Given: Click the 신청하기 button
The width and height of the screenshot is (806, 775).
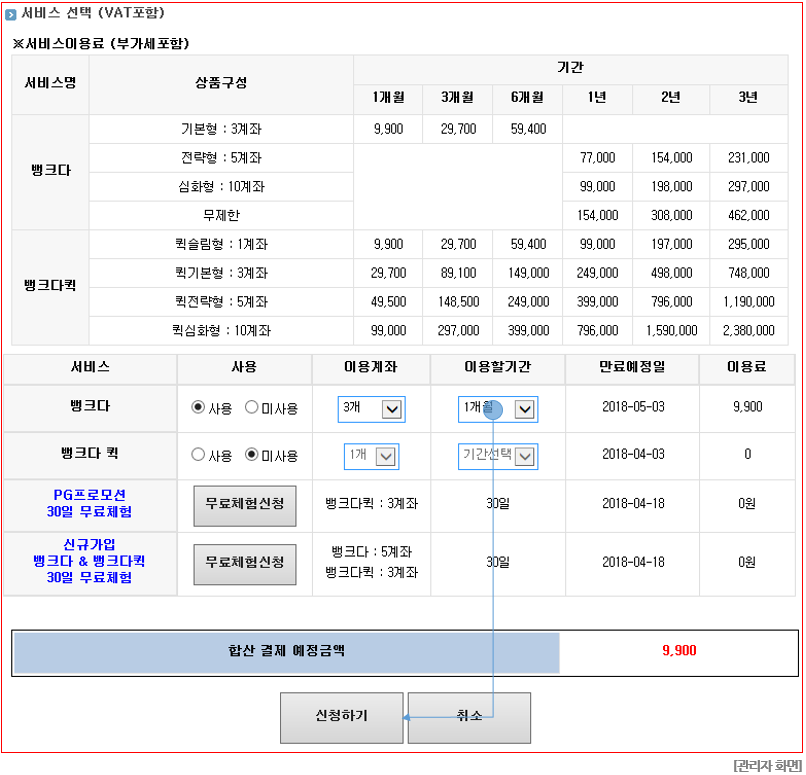Looking at the screenshot, I should point(341,717).
